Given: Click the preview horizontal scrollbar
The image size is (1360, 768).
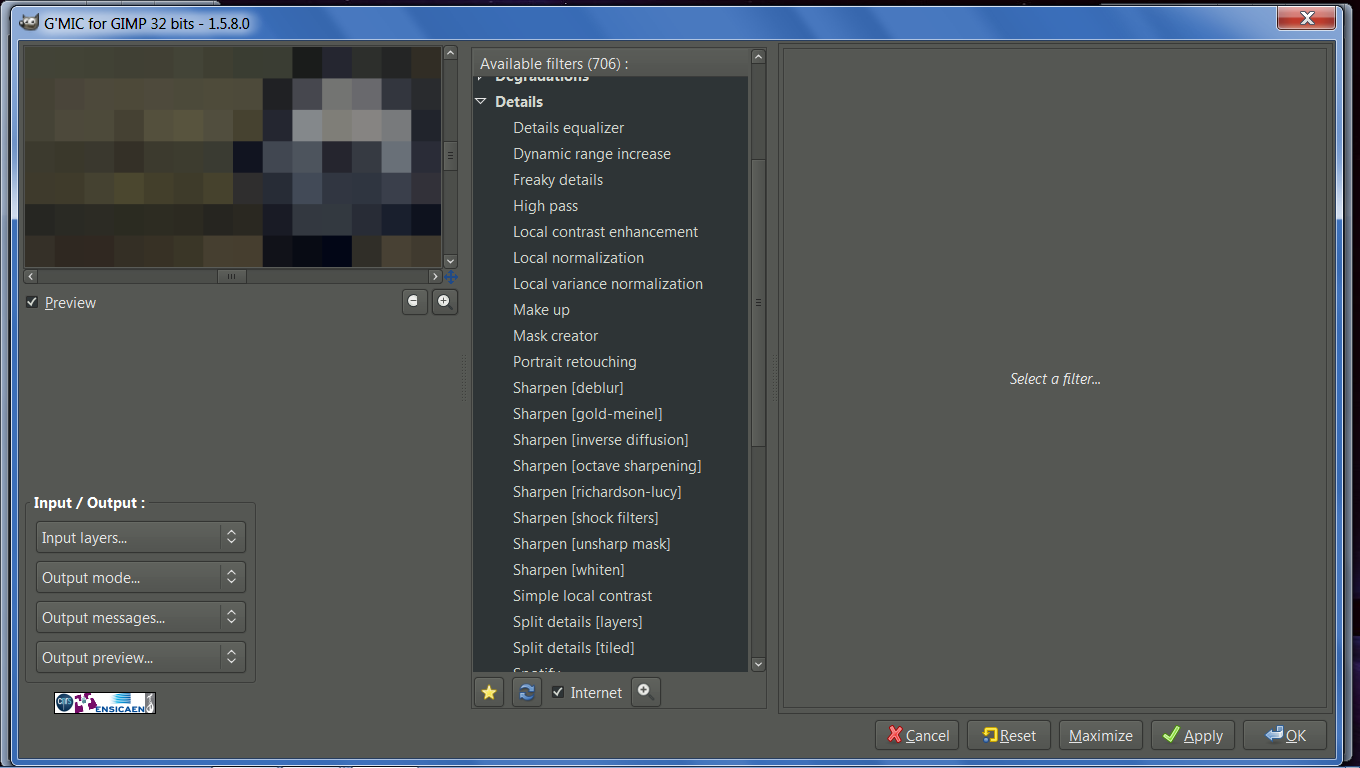Looking at the screenshot, I should coord(231,276).
